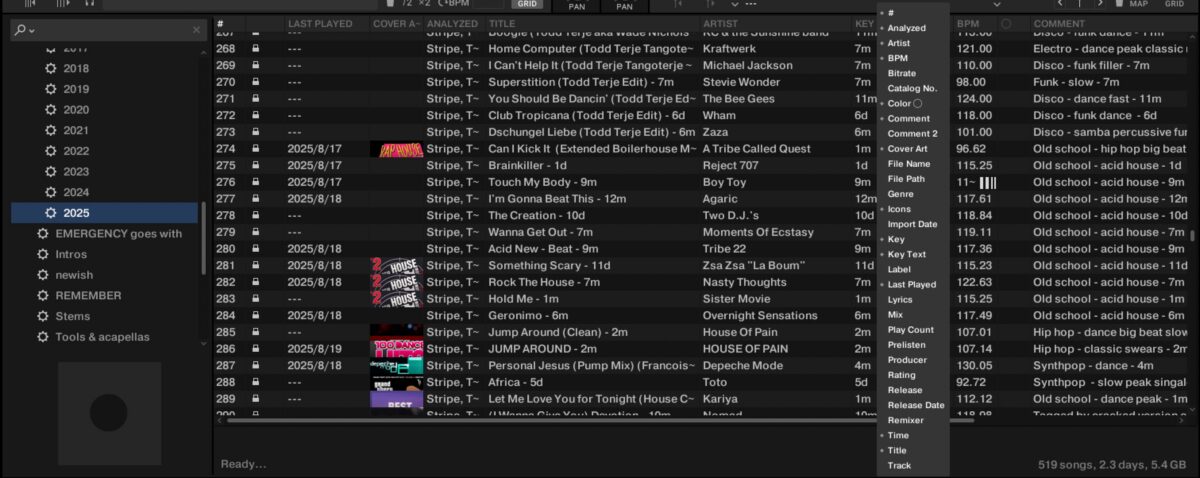Click the lock icon on track 288
Image resolution: width=1200 pixels, height=478 pixels.
pos(255,382)
